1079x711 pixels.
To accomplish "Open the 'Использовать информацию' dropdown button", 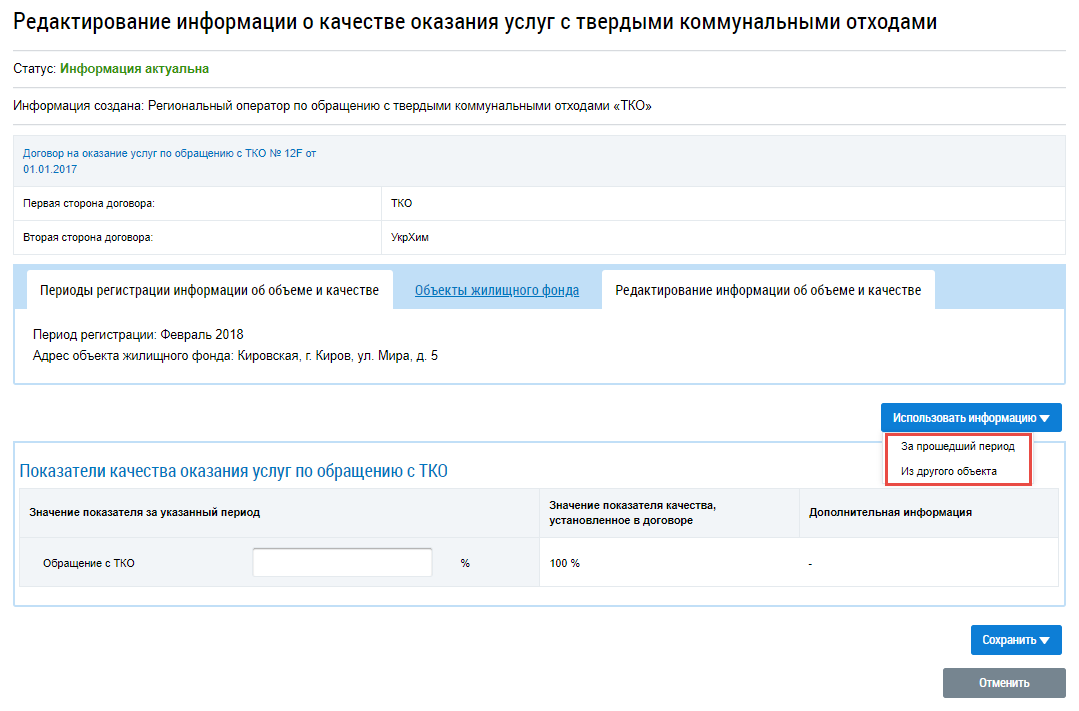I will click(970, 418).
